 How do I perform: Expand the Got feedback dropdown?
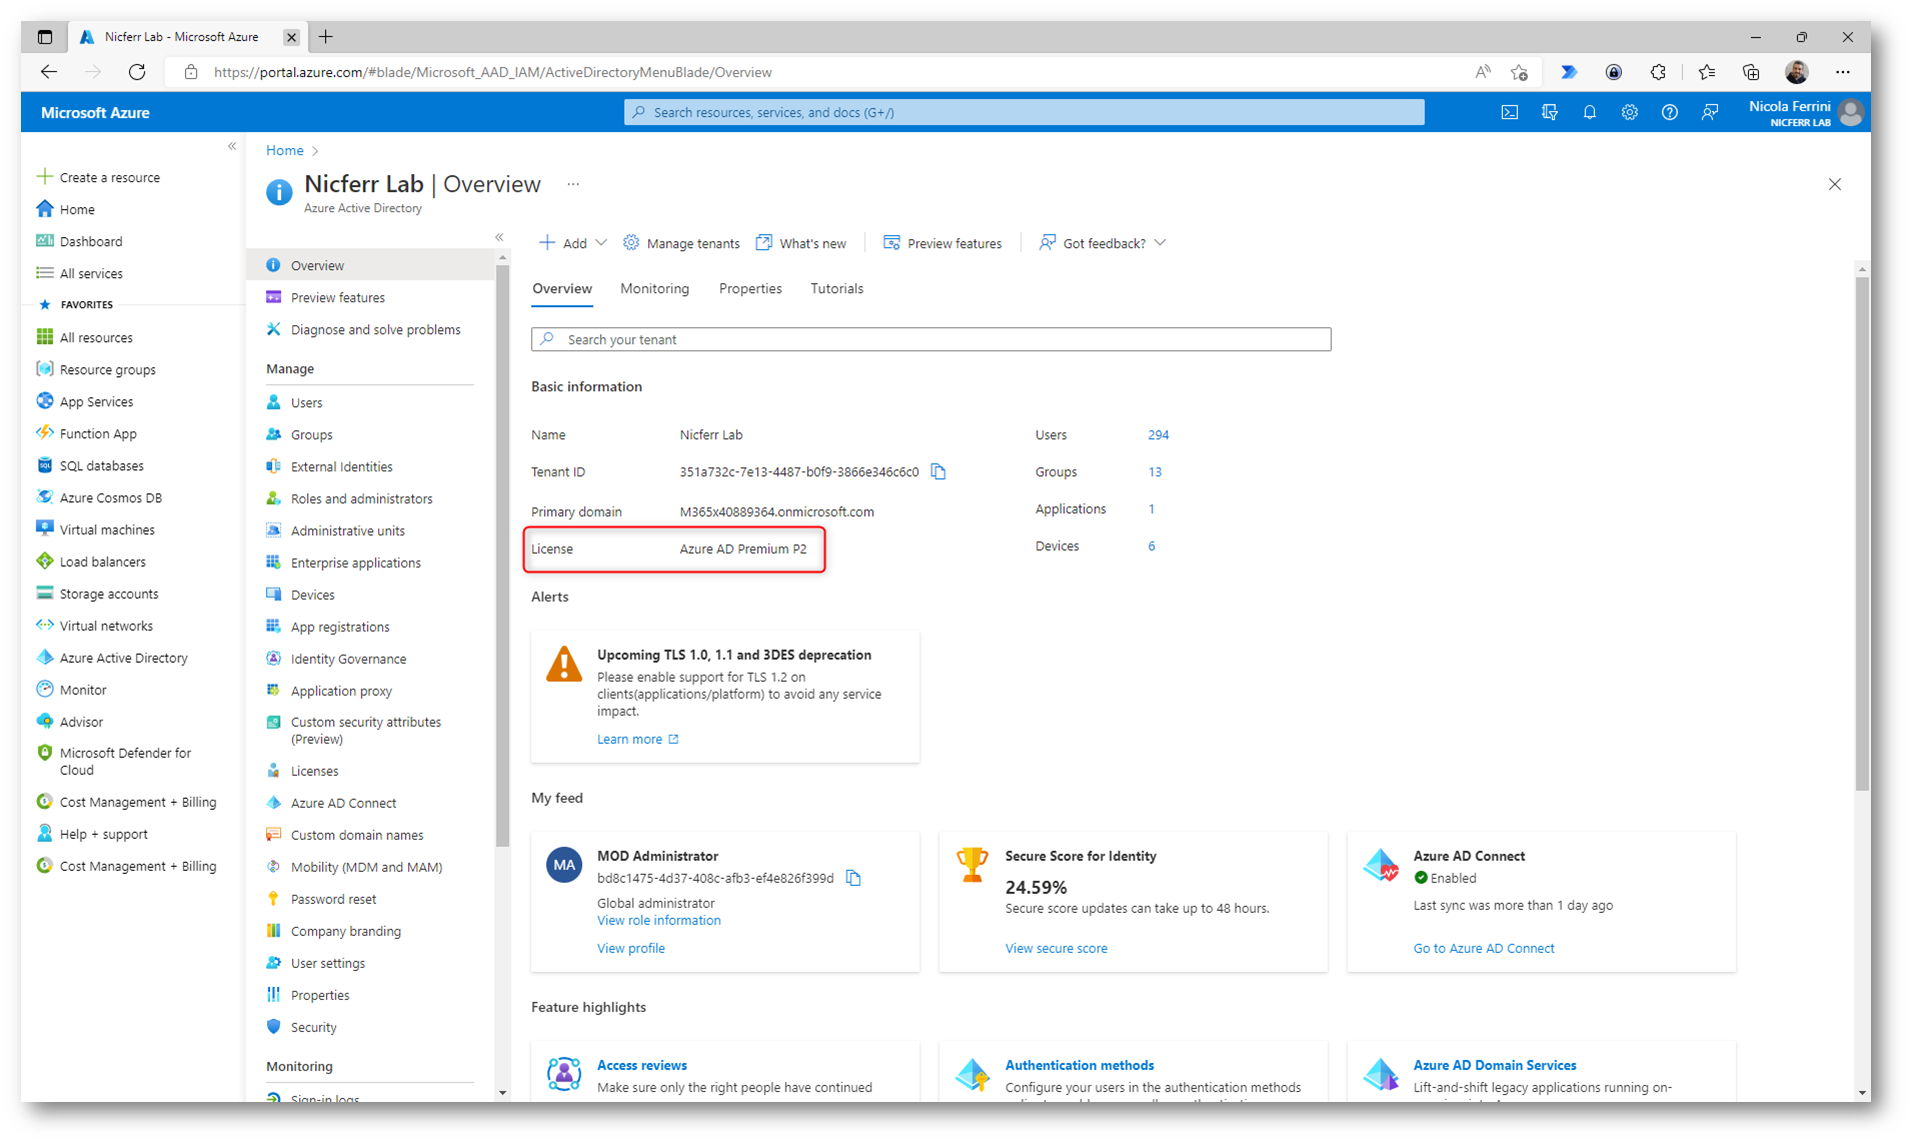point(1102,243)
